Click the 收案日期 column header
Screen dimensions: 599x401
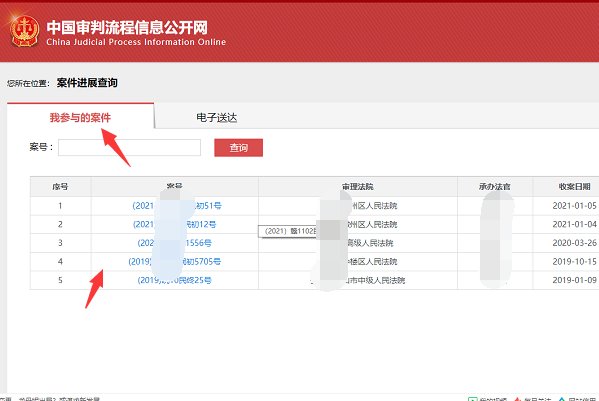coord(575,187)
